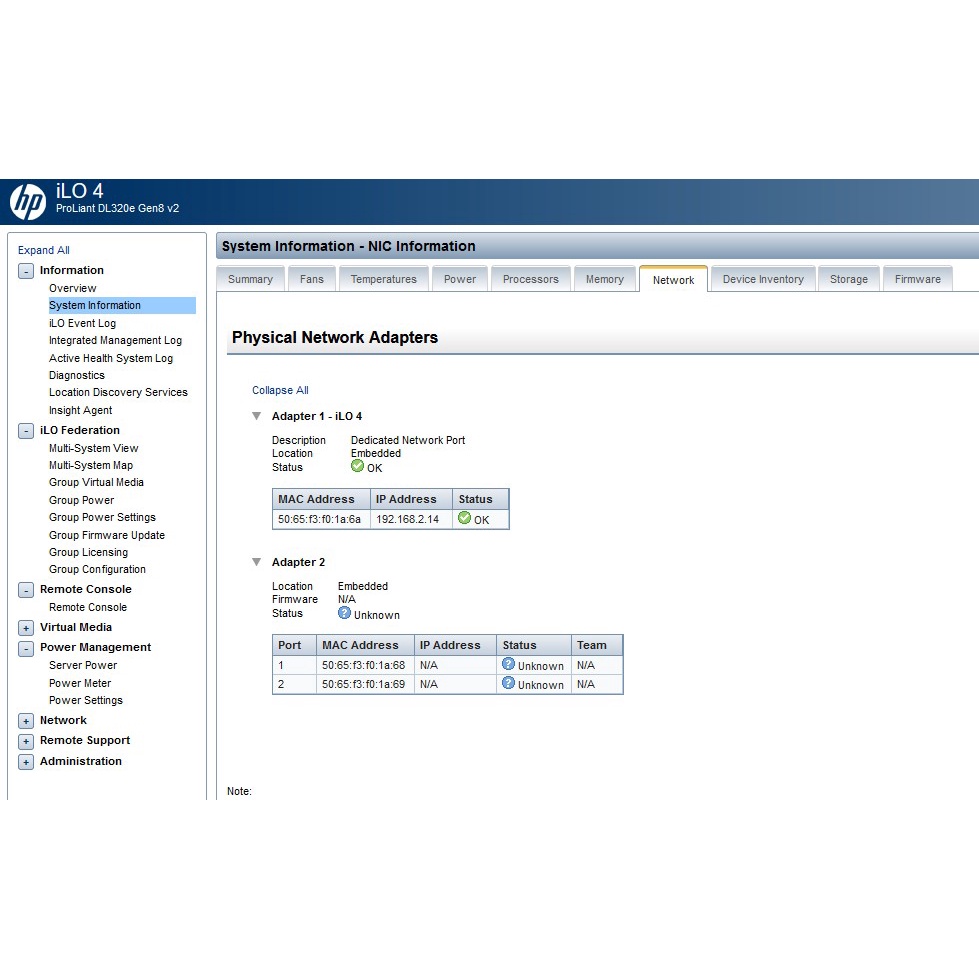Collapse the iLO Federation sidebar section
979x979 pixels.
coord(26,431)
